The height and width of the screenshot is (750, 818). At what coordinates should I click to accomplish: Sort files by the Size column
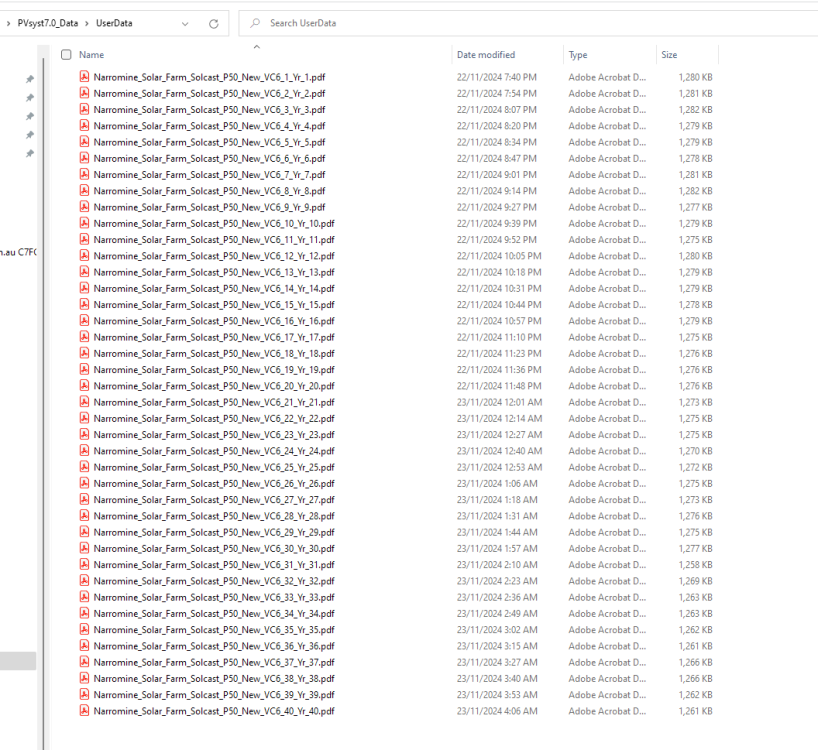tap(669, 55)
